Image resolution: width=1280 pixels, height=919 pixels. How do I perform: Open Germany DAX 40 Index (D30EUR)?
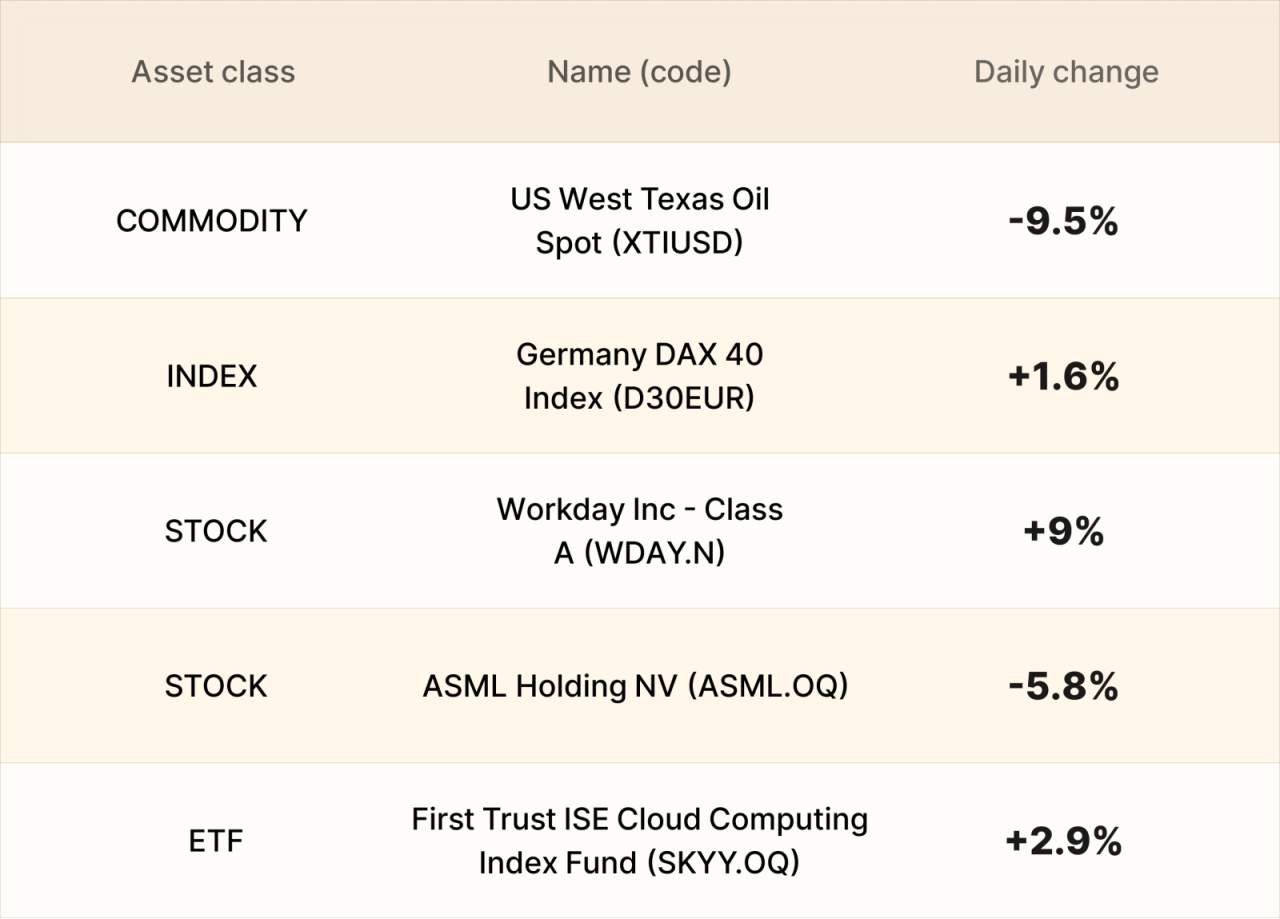click(x=639, y=376)
